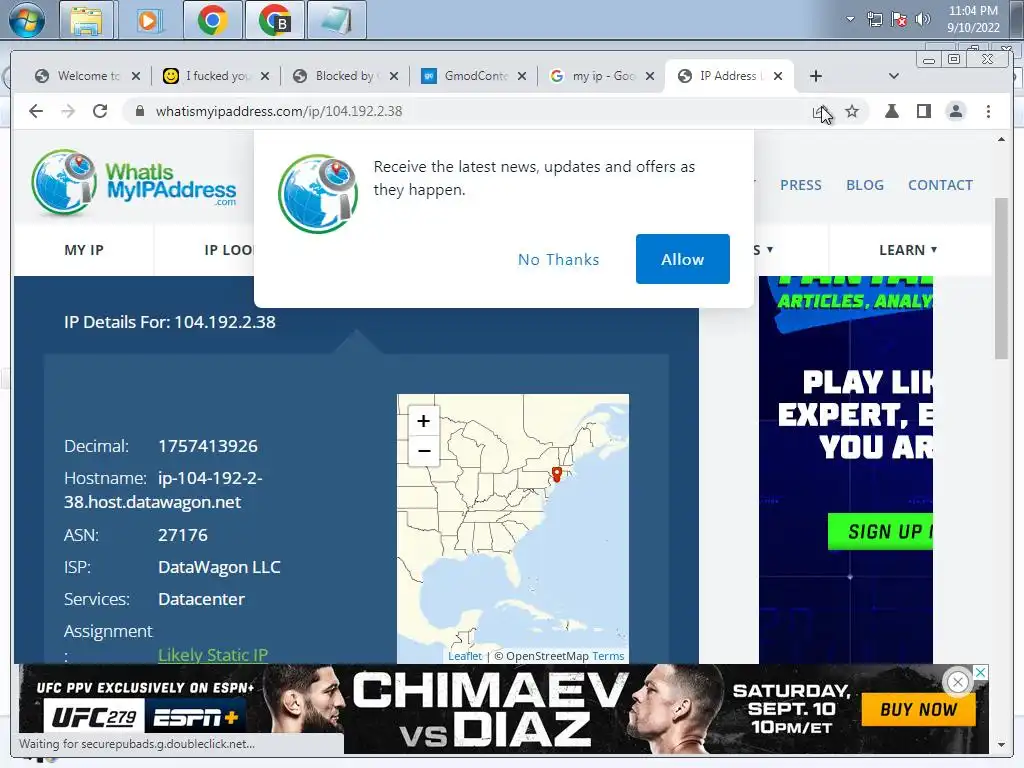Reload the current page

coord(100,111)
